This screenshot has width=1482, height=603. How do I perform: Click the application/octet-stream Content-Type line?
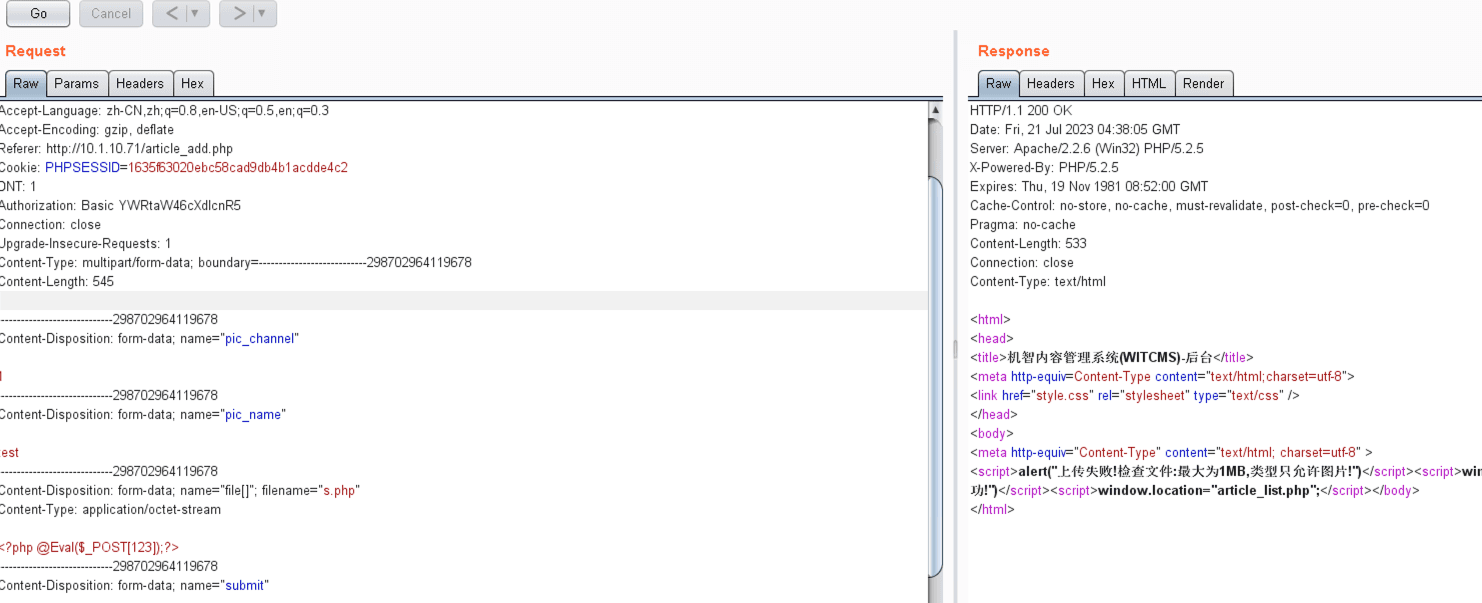[110, 510]
